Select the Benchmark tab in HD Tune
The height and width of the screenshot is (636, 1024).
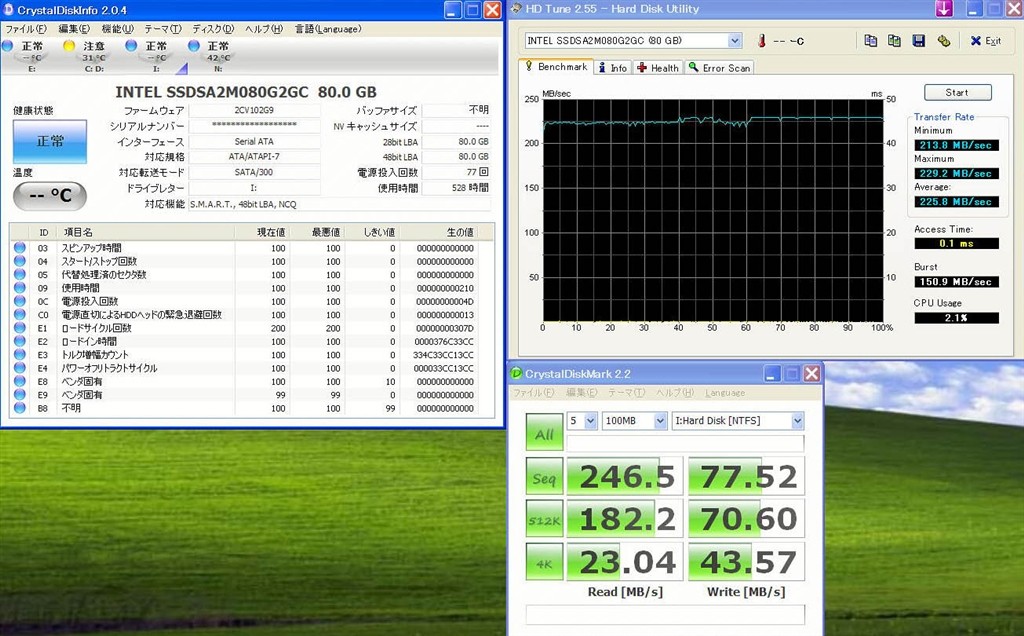[x=556, y=67]
